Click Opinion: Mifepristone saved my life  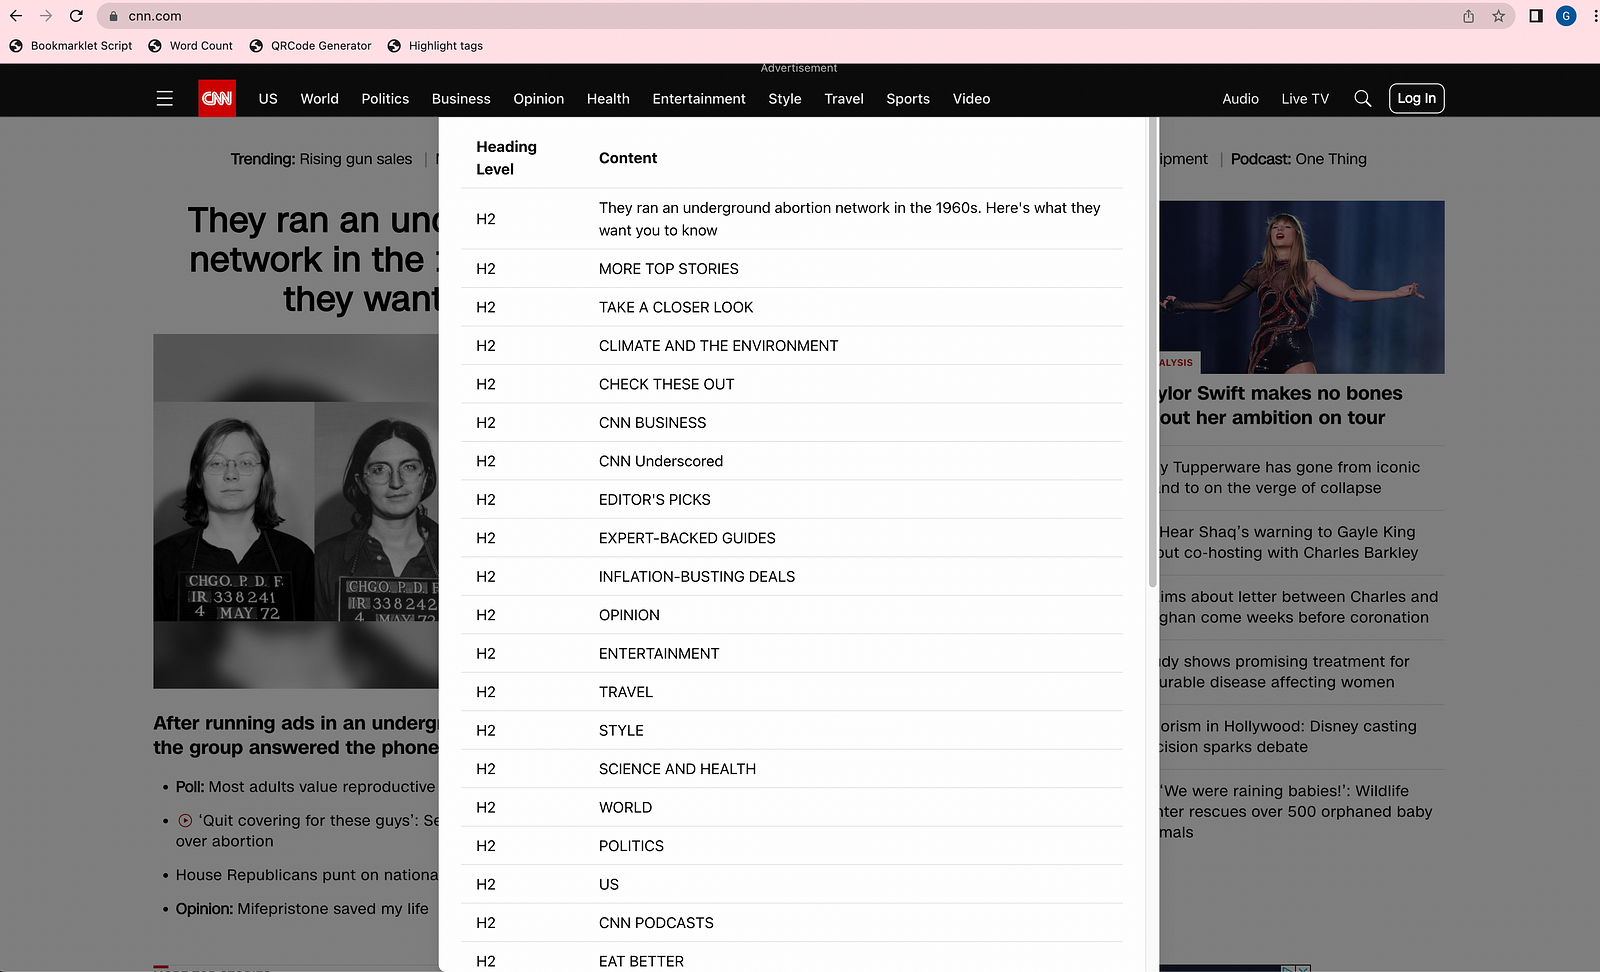tap(302, 909)
